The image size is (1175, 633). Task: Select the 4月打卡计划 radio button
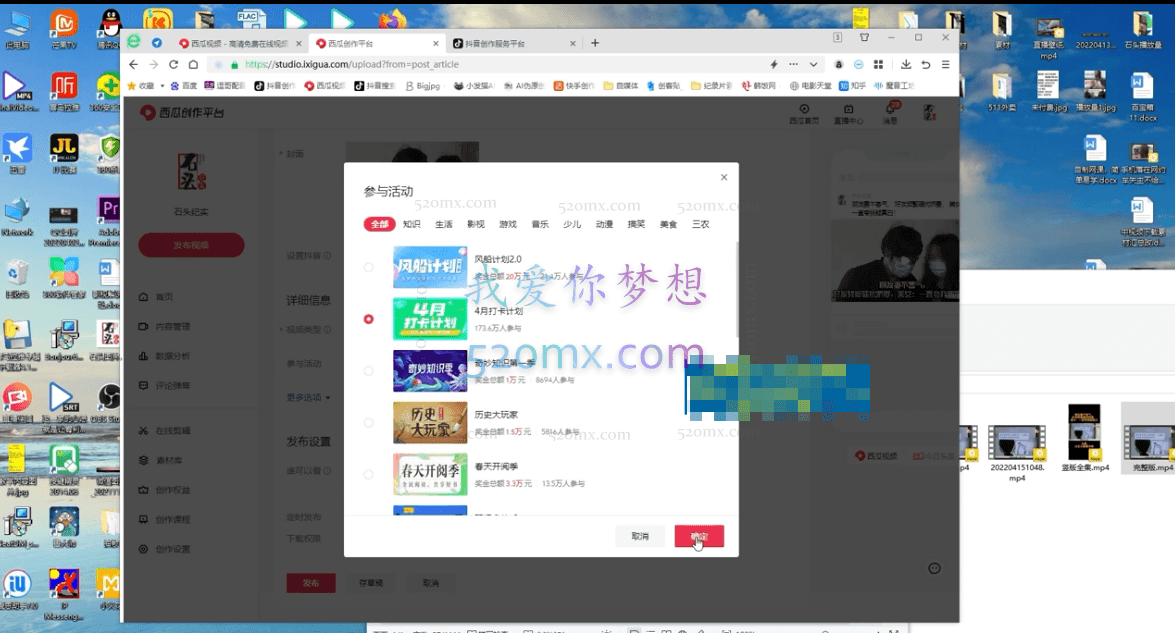tap(369, 319)
